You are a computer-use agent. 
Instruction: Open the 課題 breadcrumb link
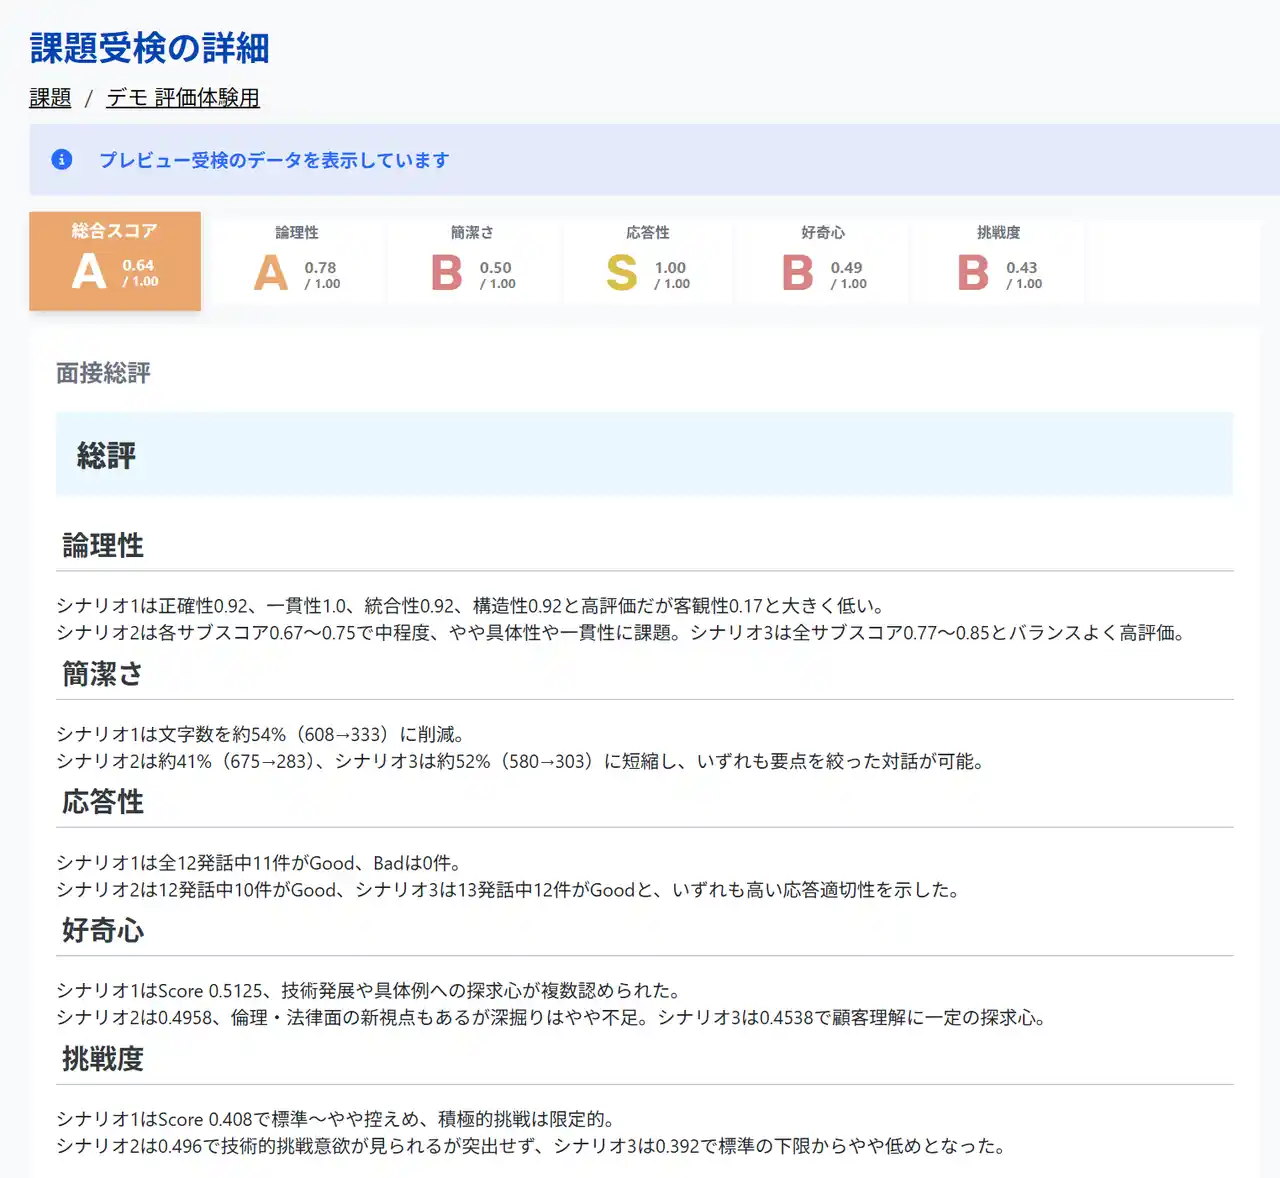[50, 98]
